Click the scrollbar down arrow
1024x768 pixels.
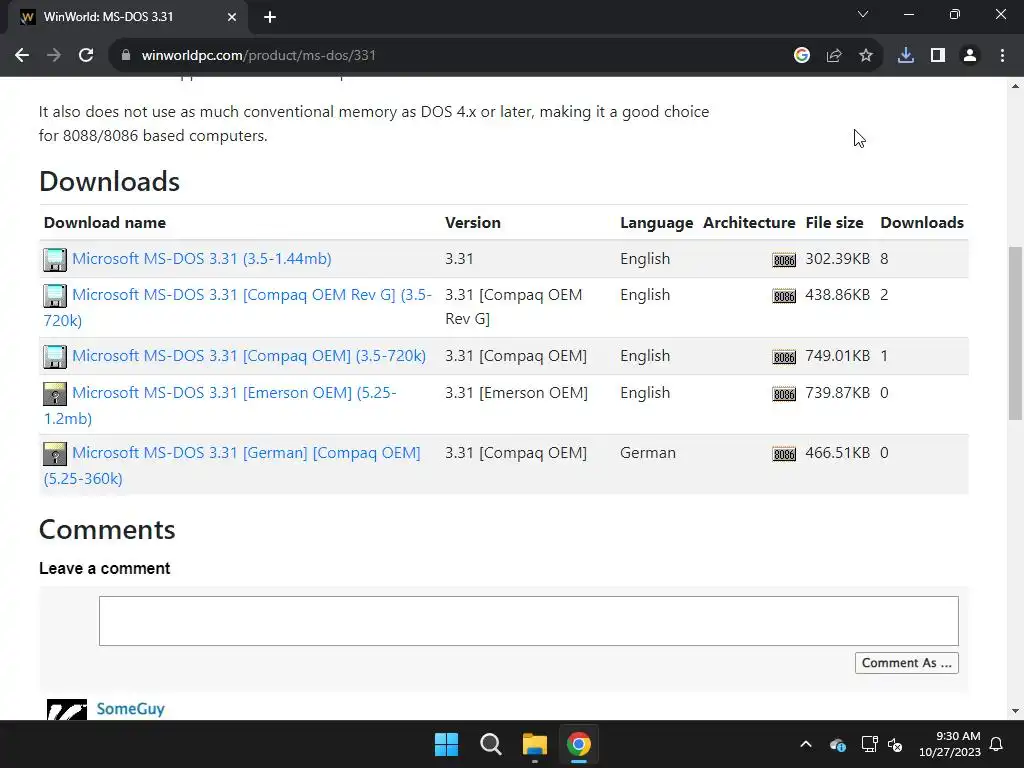(1015, 711)
